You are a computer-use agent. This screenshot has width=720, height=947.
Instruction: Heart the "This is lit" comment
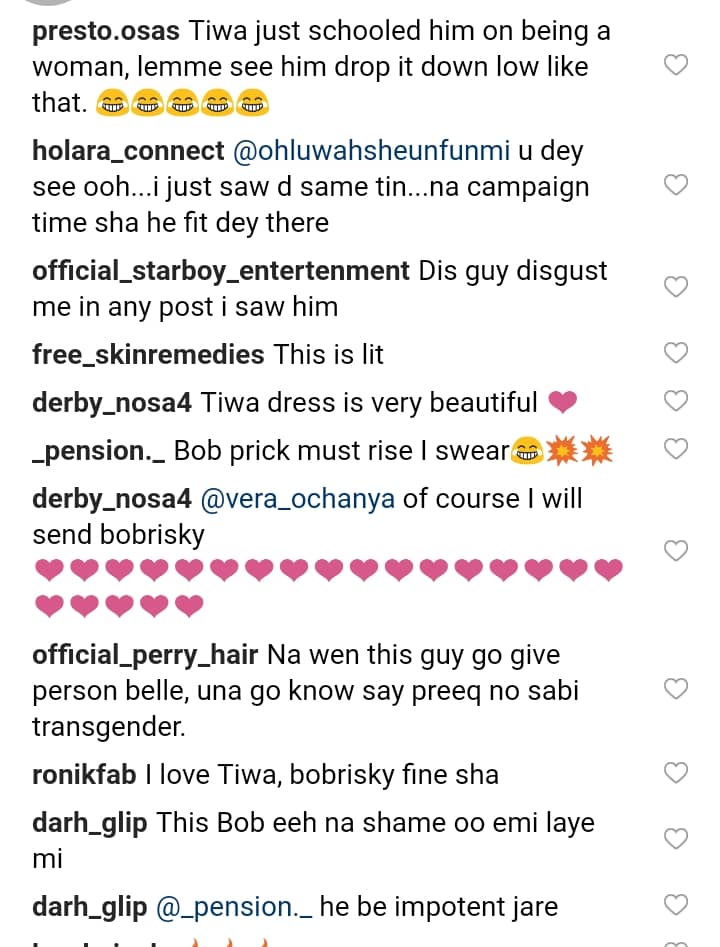[x=676, y=353]
